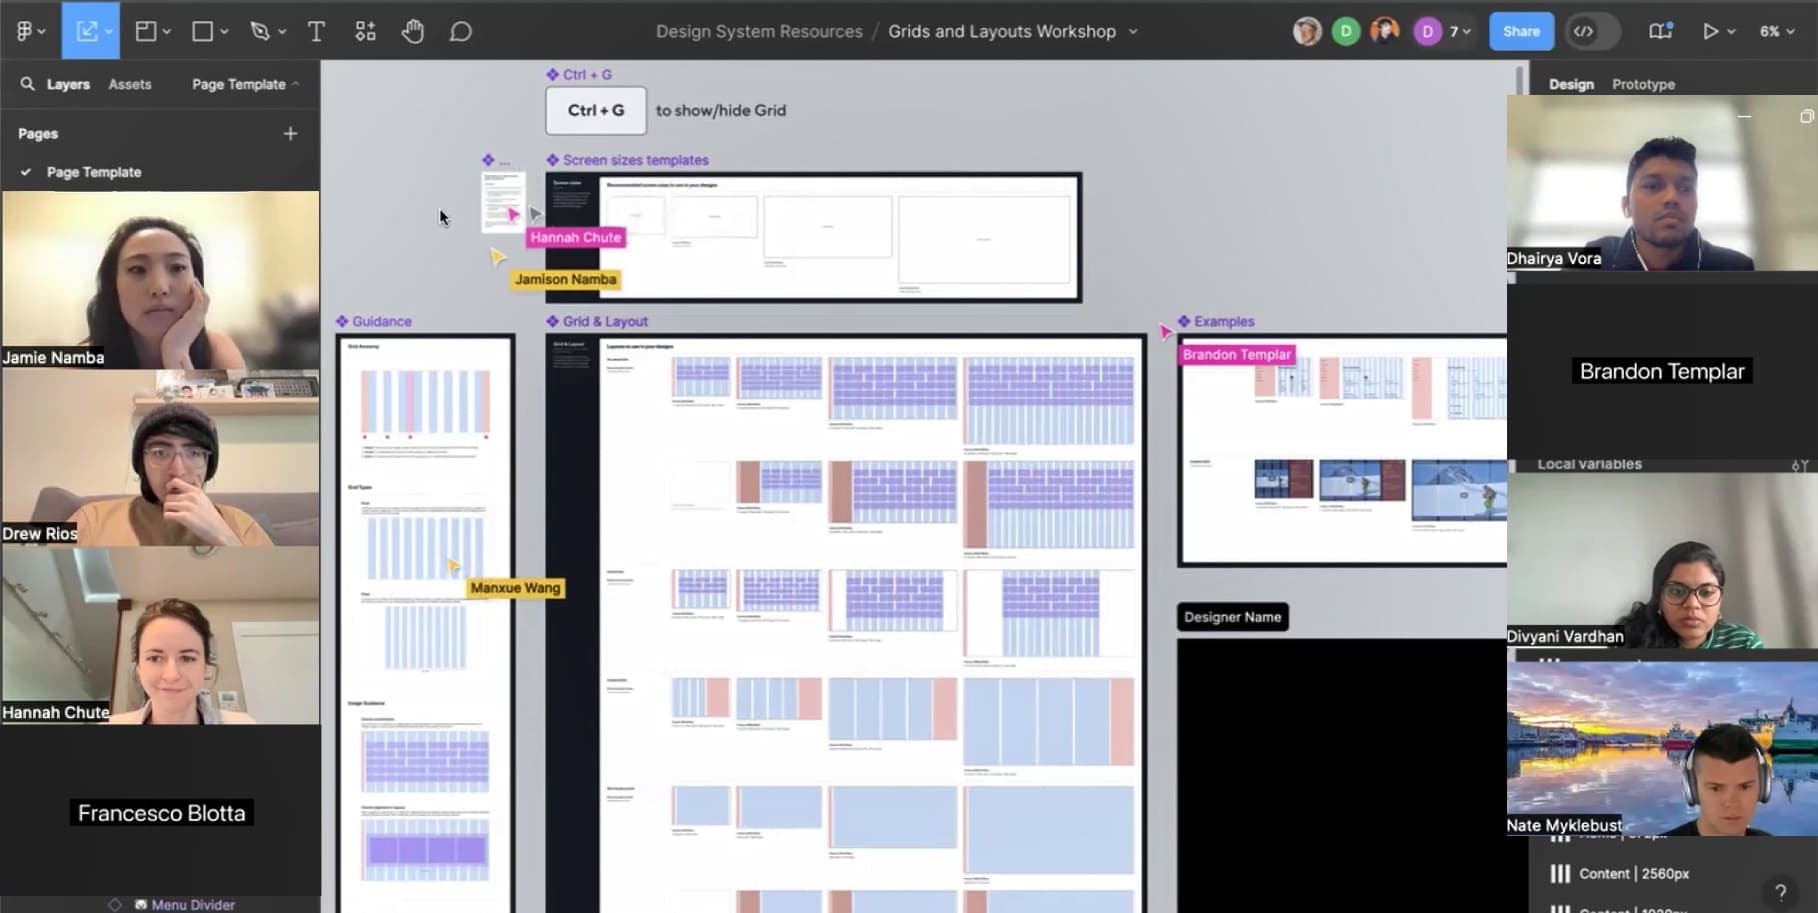Switch to the Prototype tab
1818x913 pixels.
(x=1643, y=84)
